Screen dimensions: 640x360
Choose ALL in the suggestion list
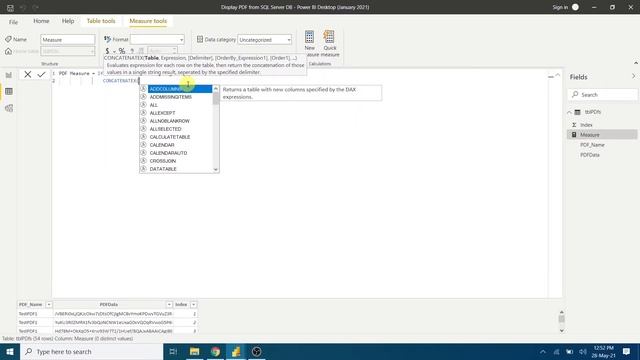click(176, 105)
